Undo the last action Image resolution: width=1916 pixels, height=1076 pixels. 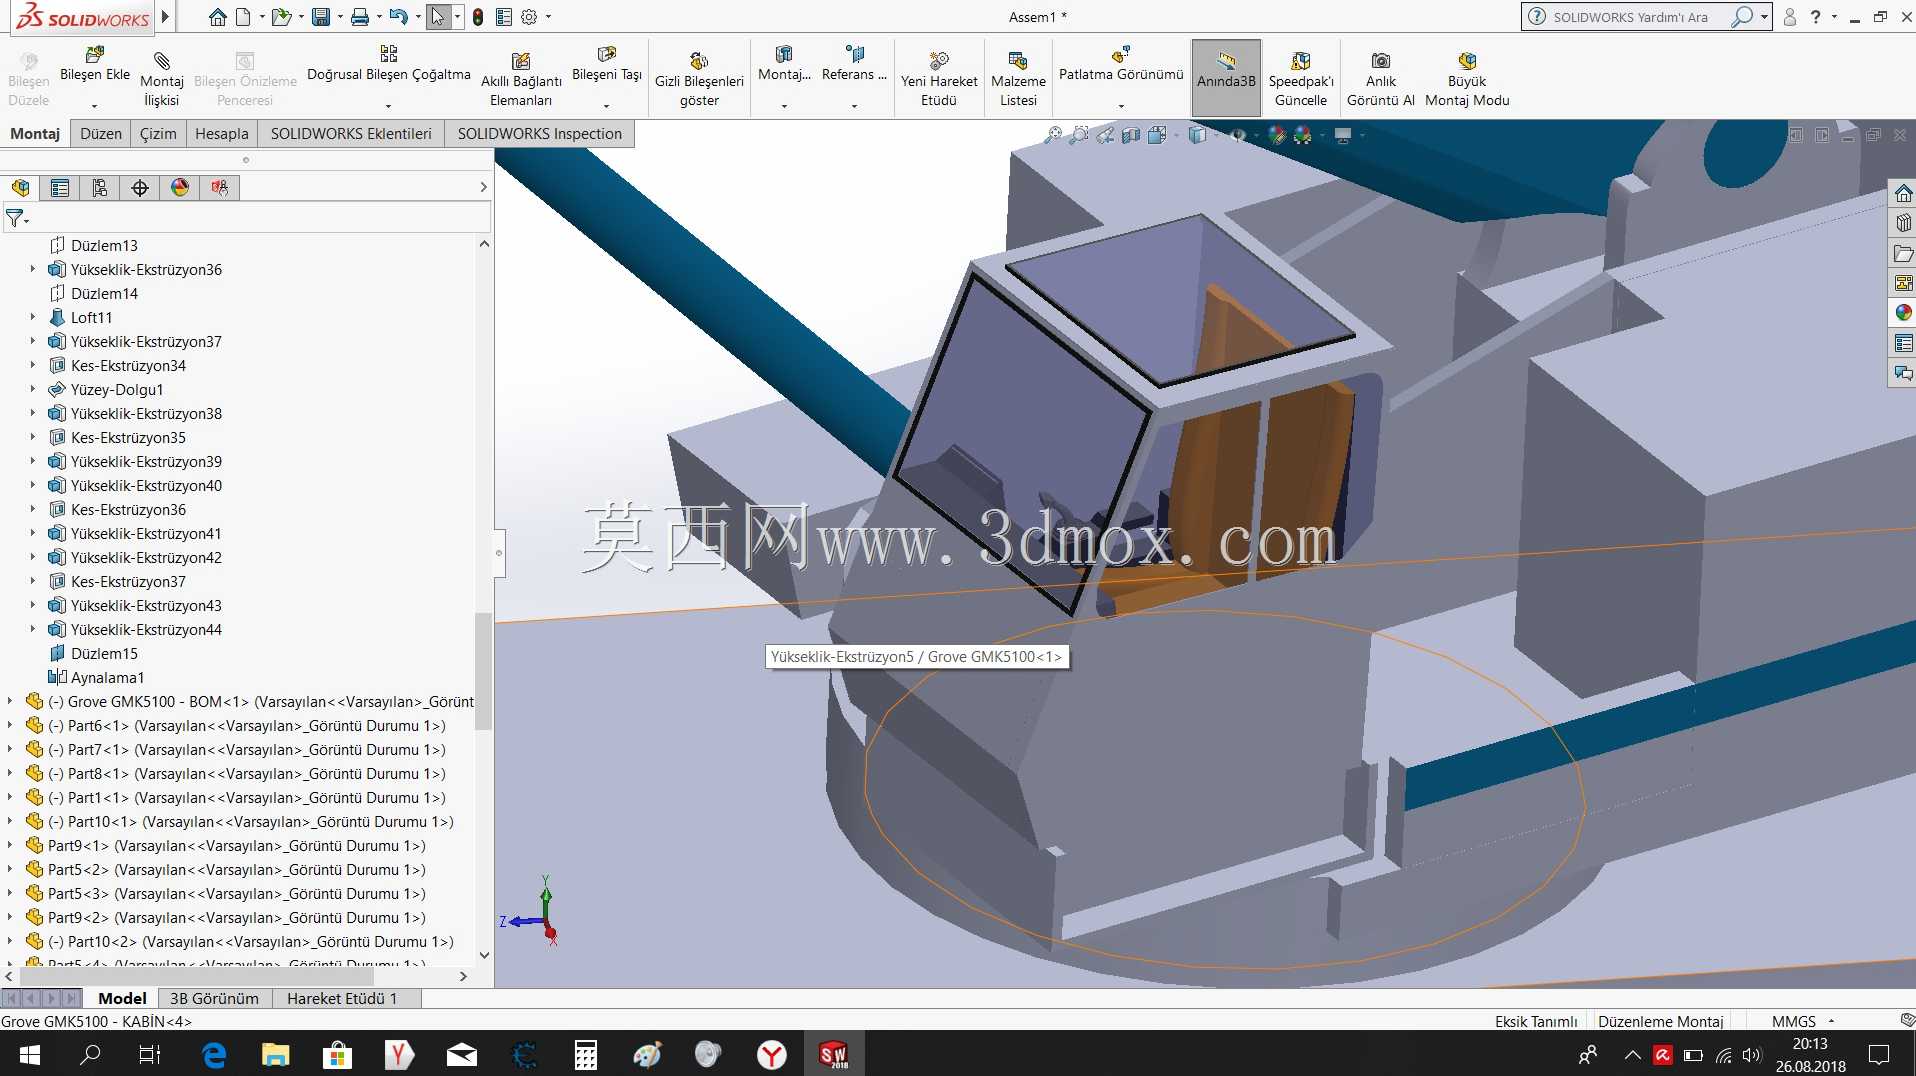tap(398, 17)
